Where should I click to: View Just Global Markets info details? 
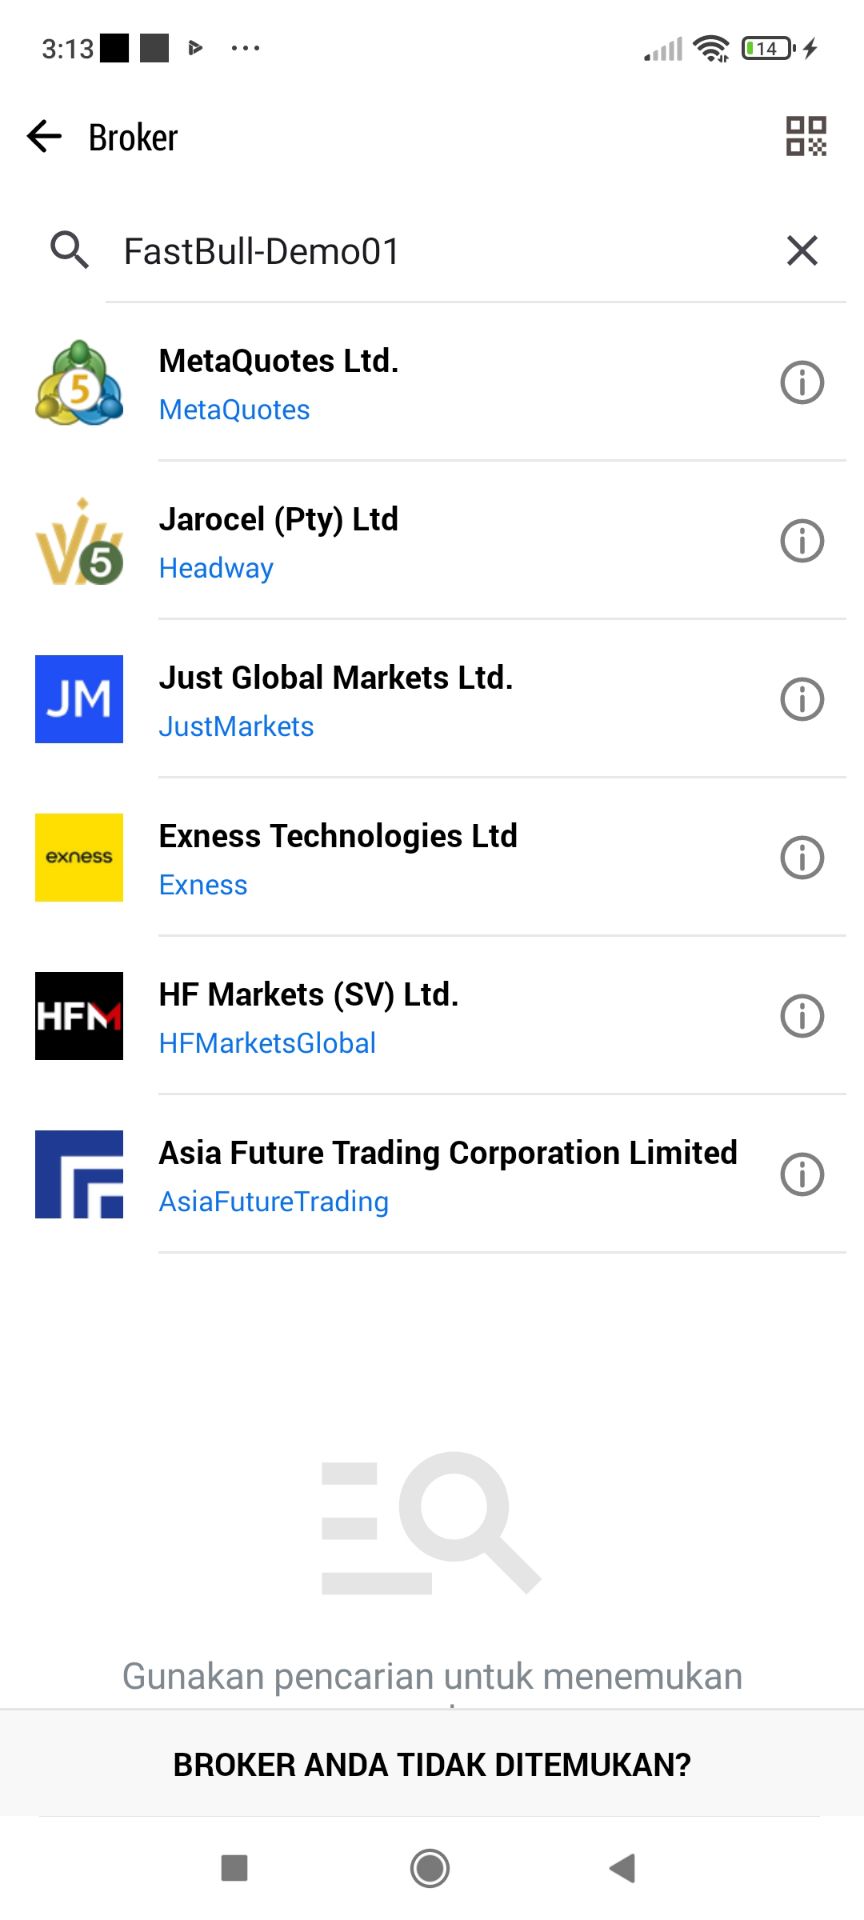801,699
